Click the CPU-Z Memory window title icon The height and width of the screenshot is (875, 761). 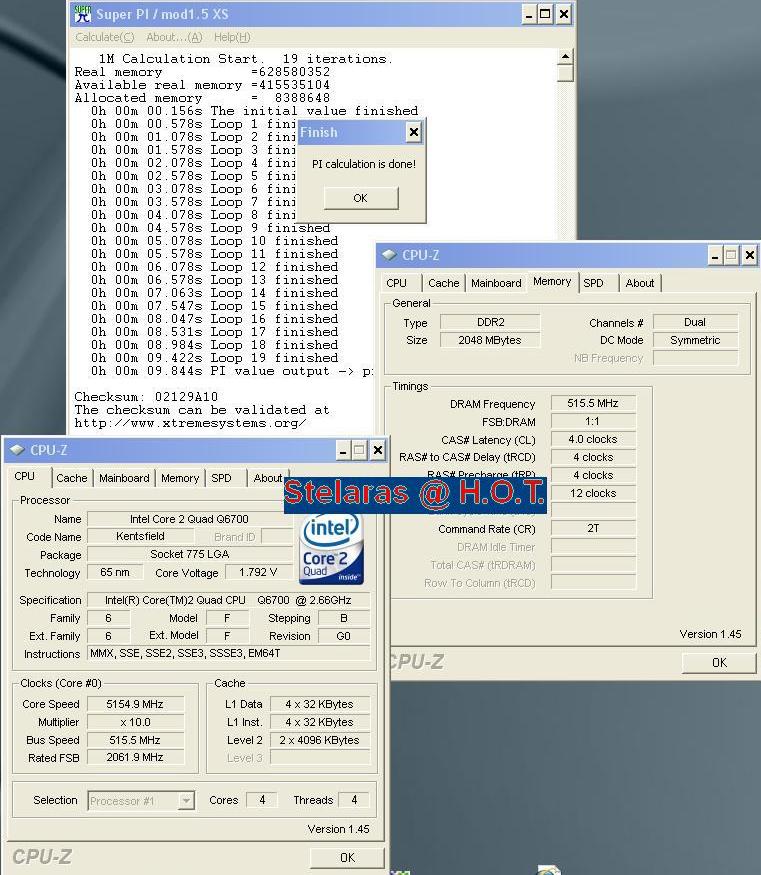(x=389, y=255)
